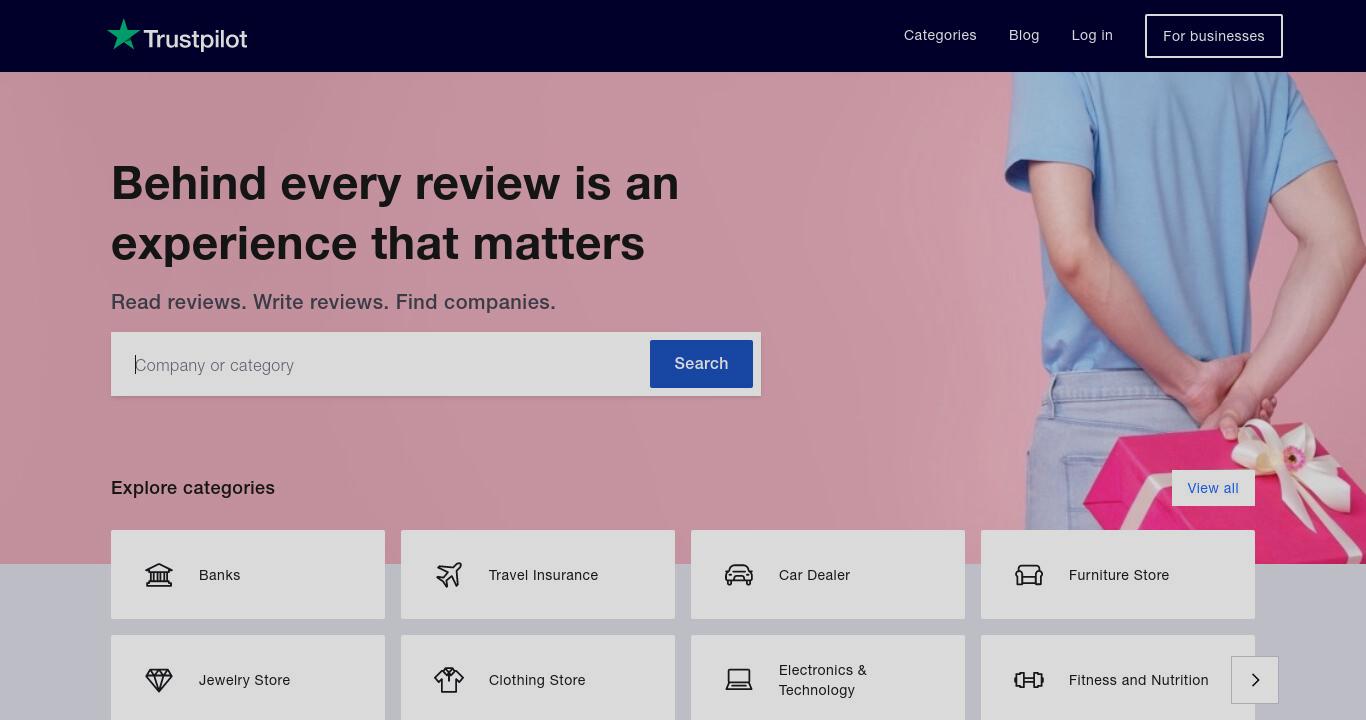Click the Trustpilot wordmark text
Screen dimensions: 1366x720
[195, 39]
